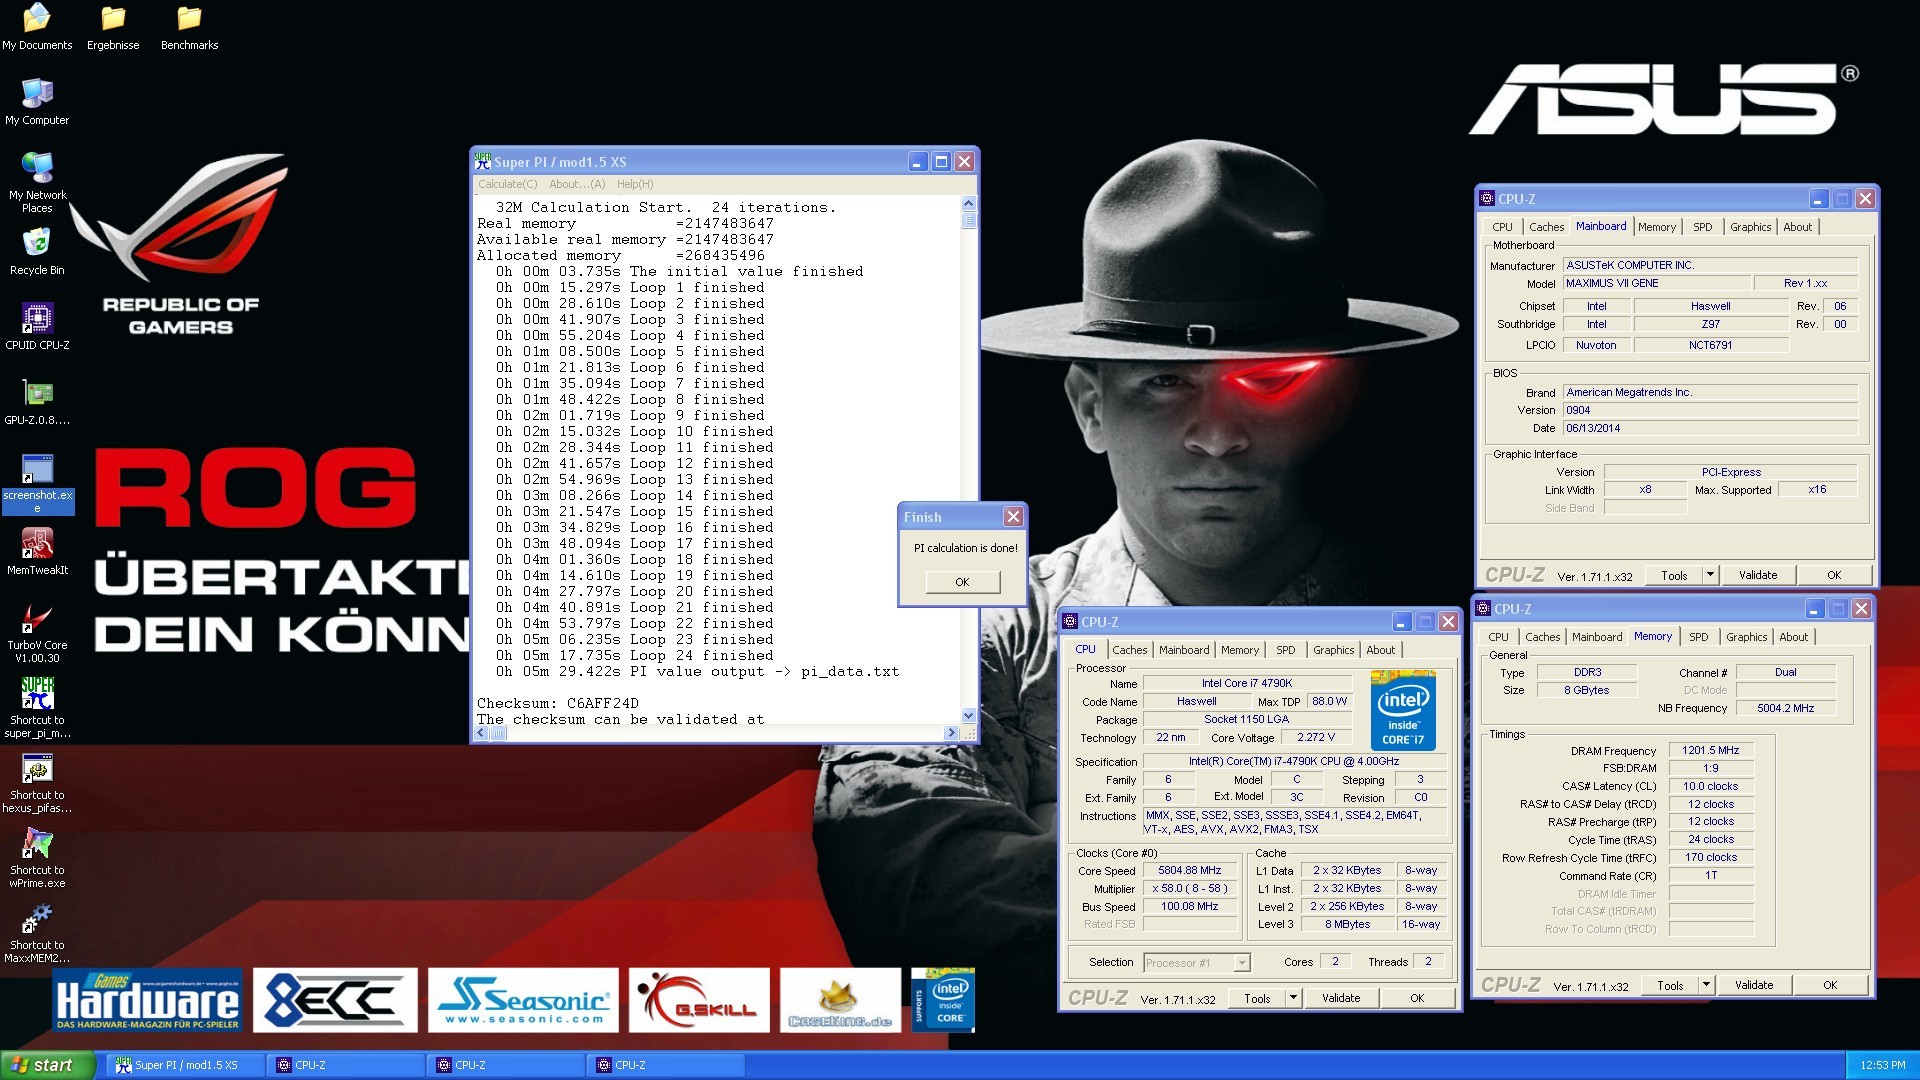Viewport: 1920px width, 1080px height.
Task: Open Graphics tab in CPU window of CPU-Z
Action: (1333, 650)
